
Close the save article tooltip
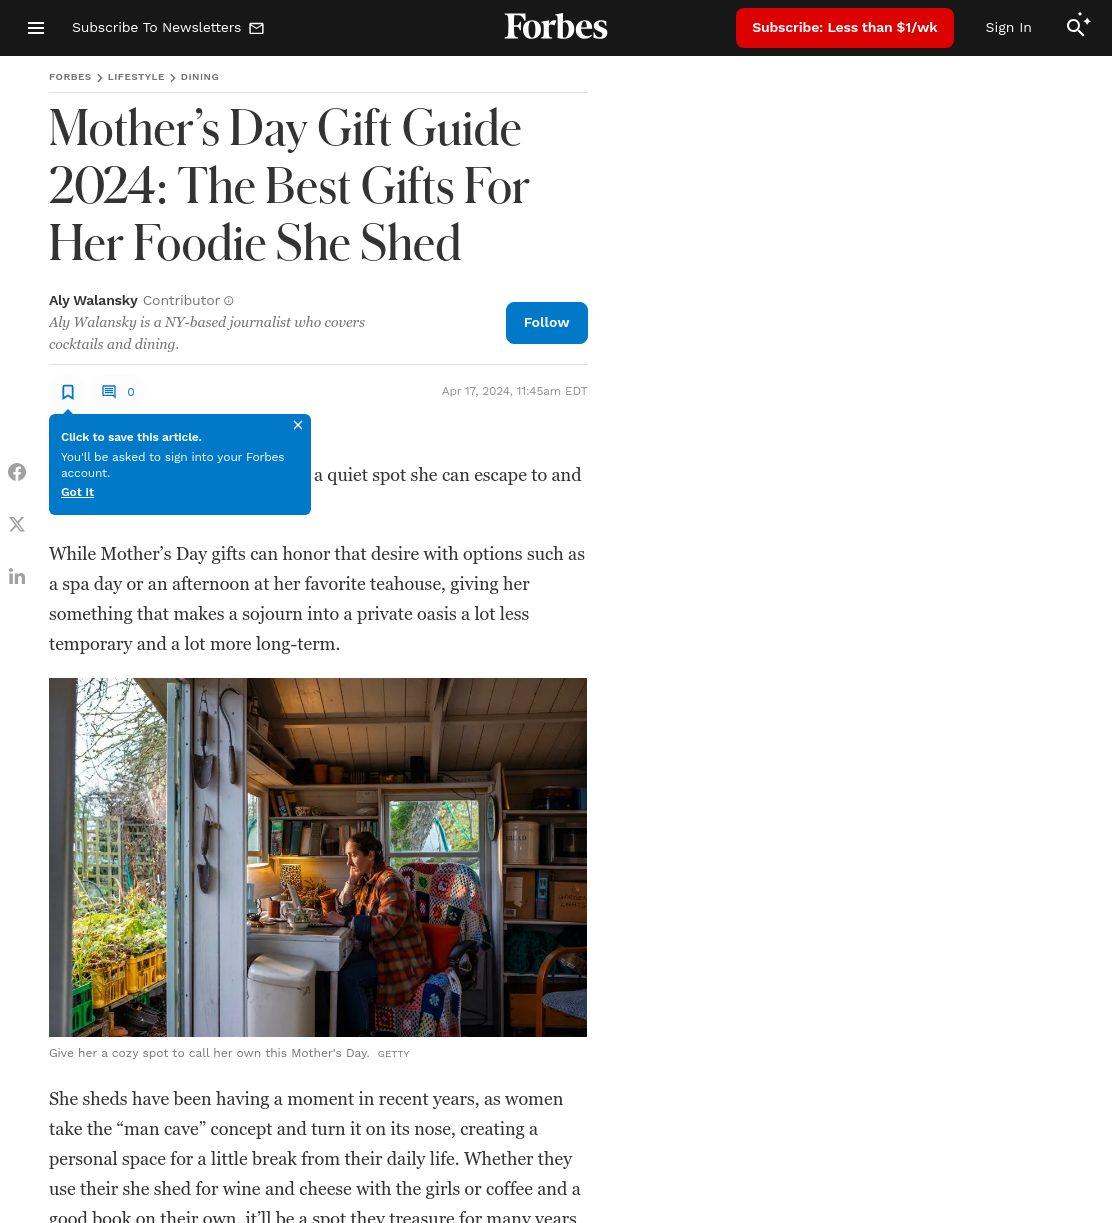[298, 425]
